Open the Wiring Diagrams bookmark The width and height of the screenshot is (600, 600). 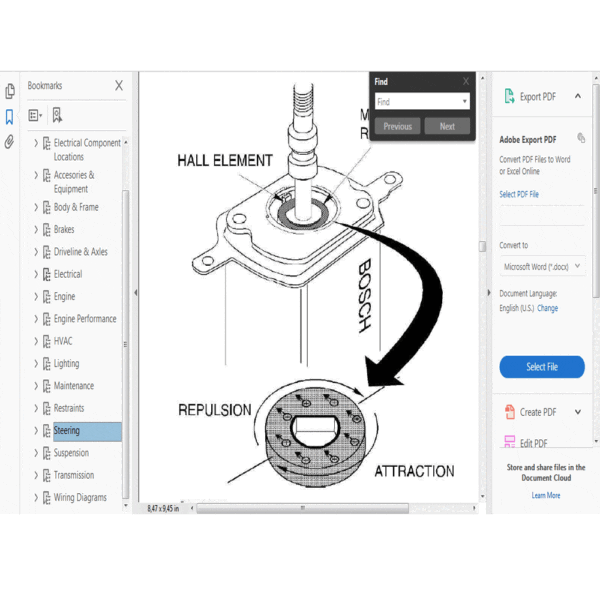coord(80,497)
